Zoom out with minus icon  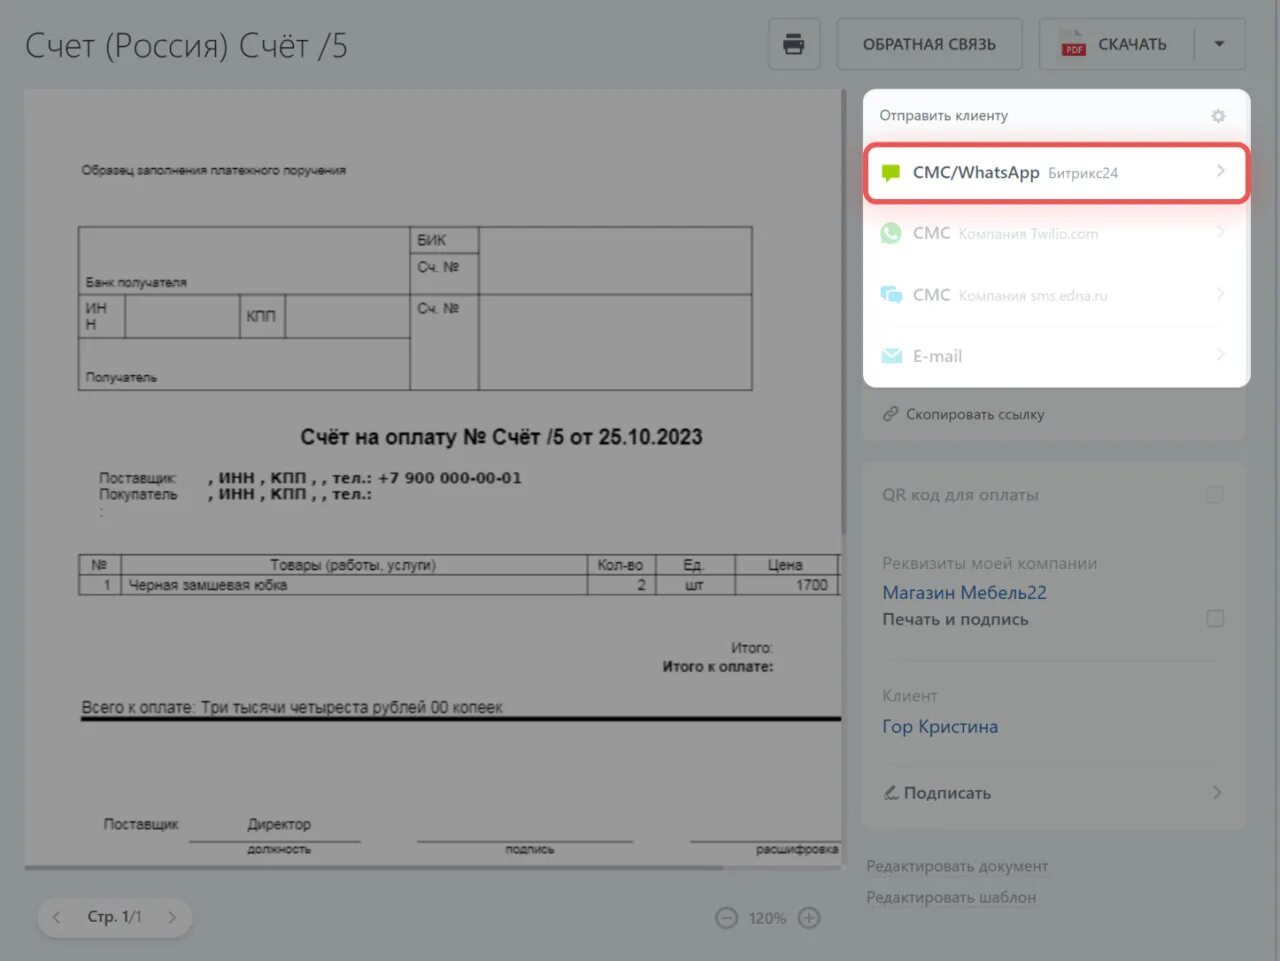click(727, 918)
